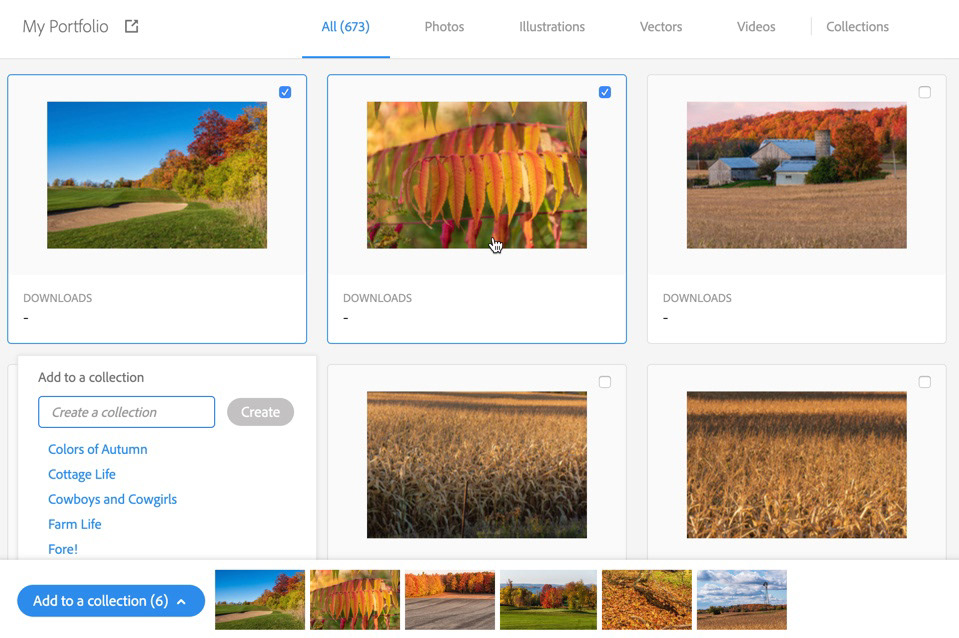Uncheck the orange sumac leaves photo checkbox
Viewport: 959px width, 638px height.
click(x=605, y=92)
